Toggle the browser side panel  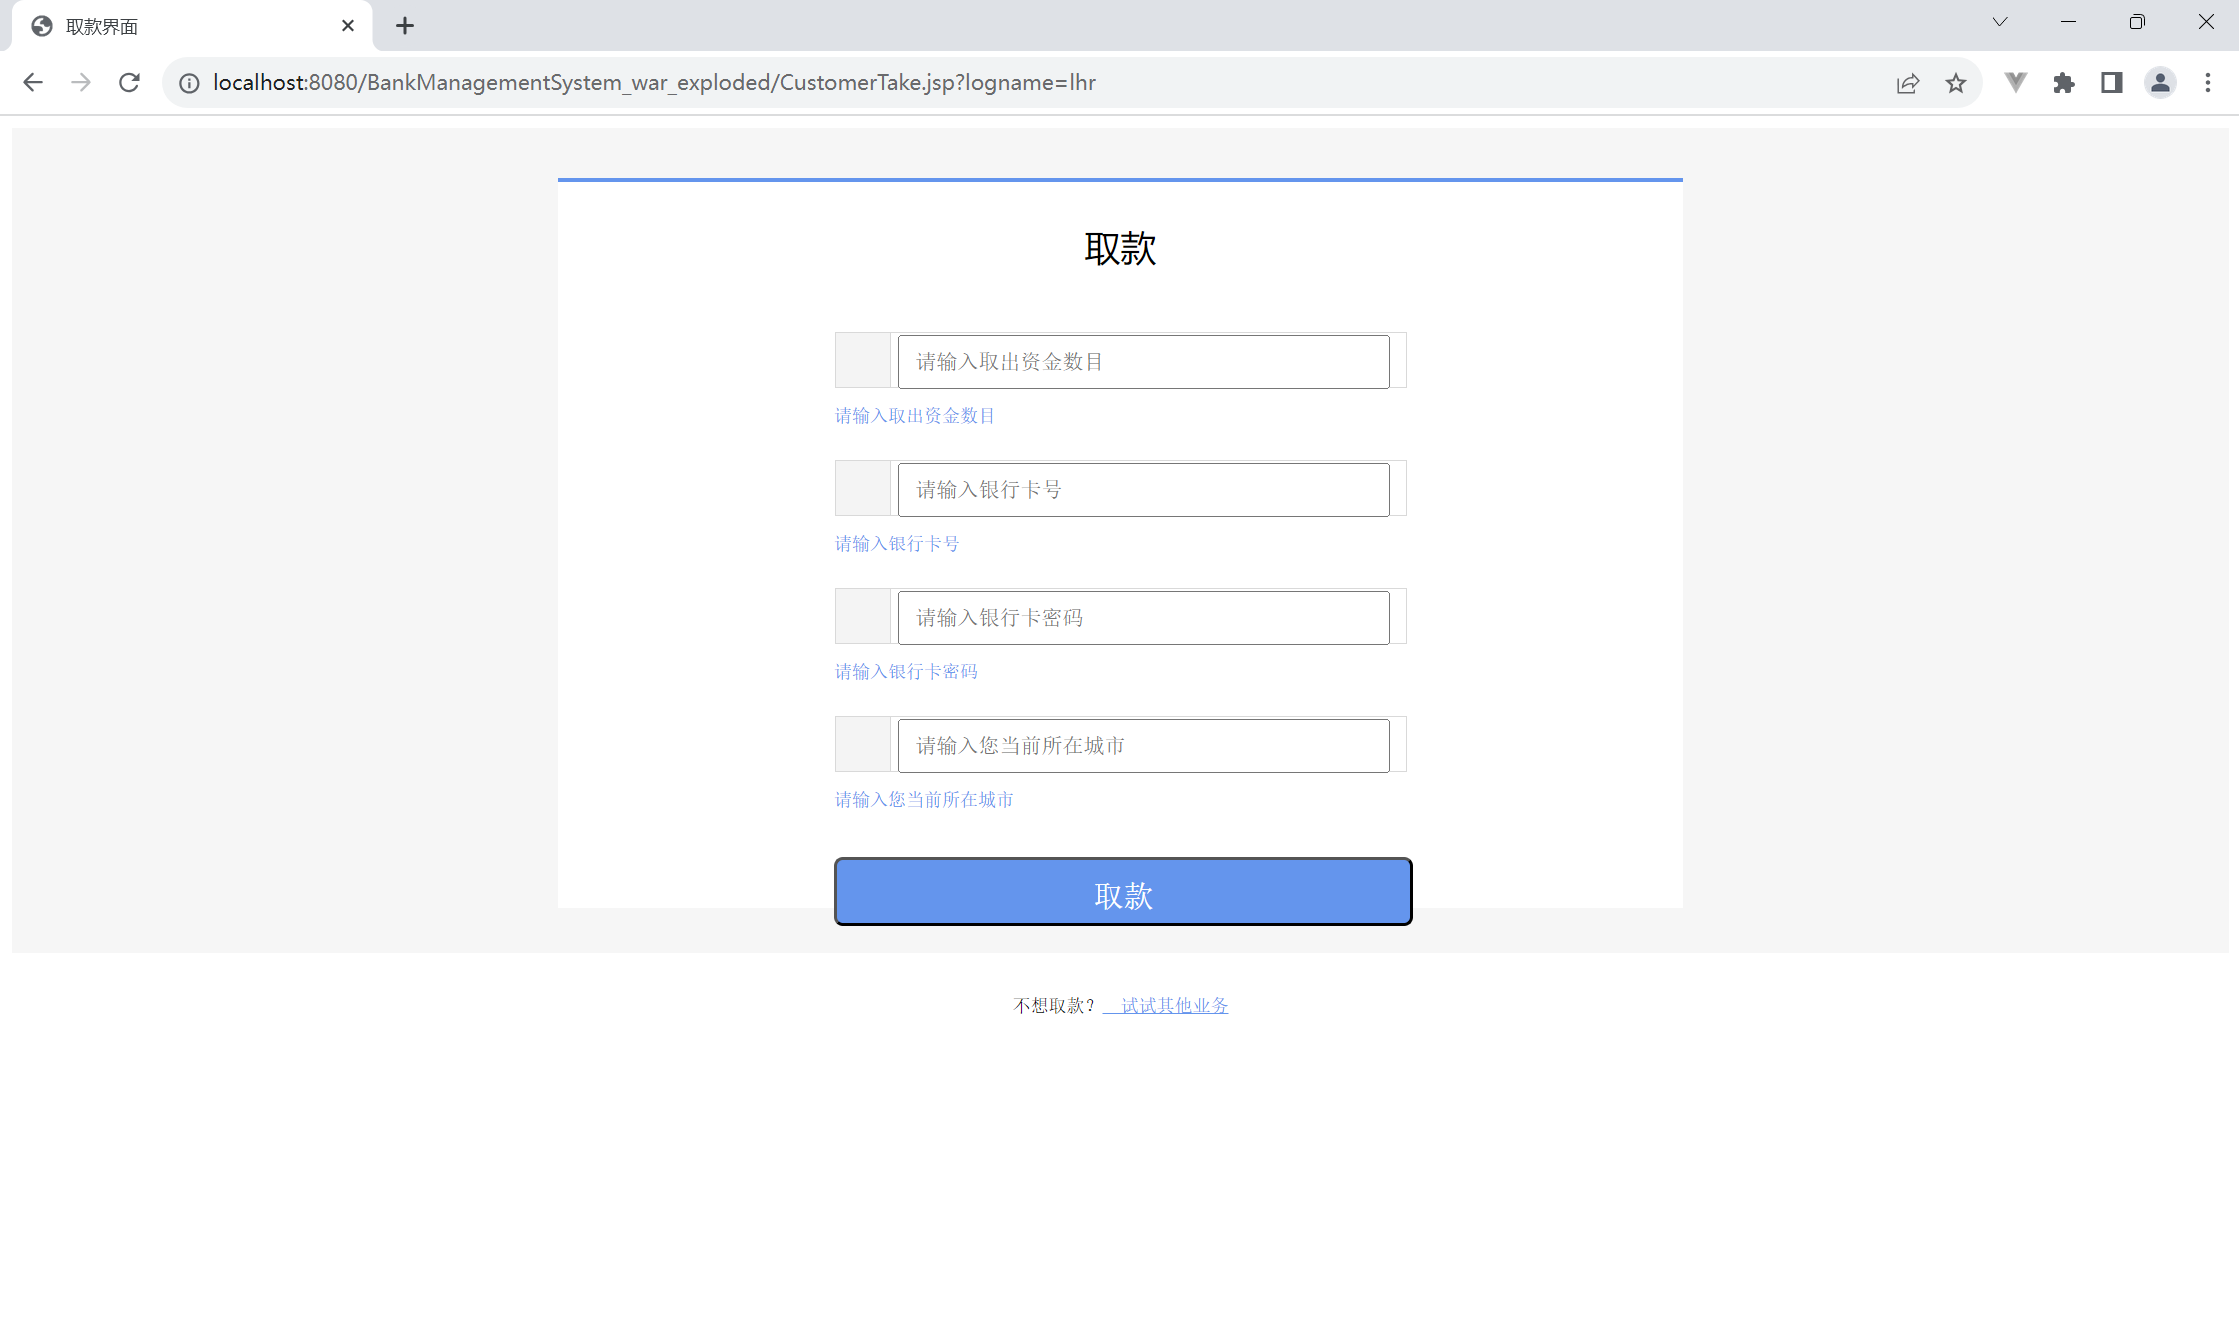point(2112,83)
